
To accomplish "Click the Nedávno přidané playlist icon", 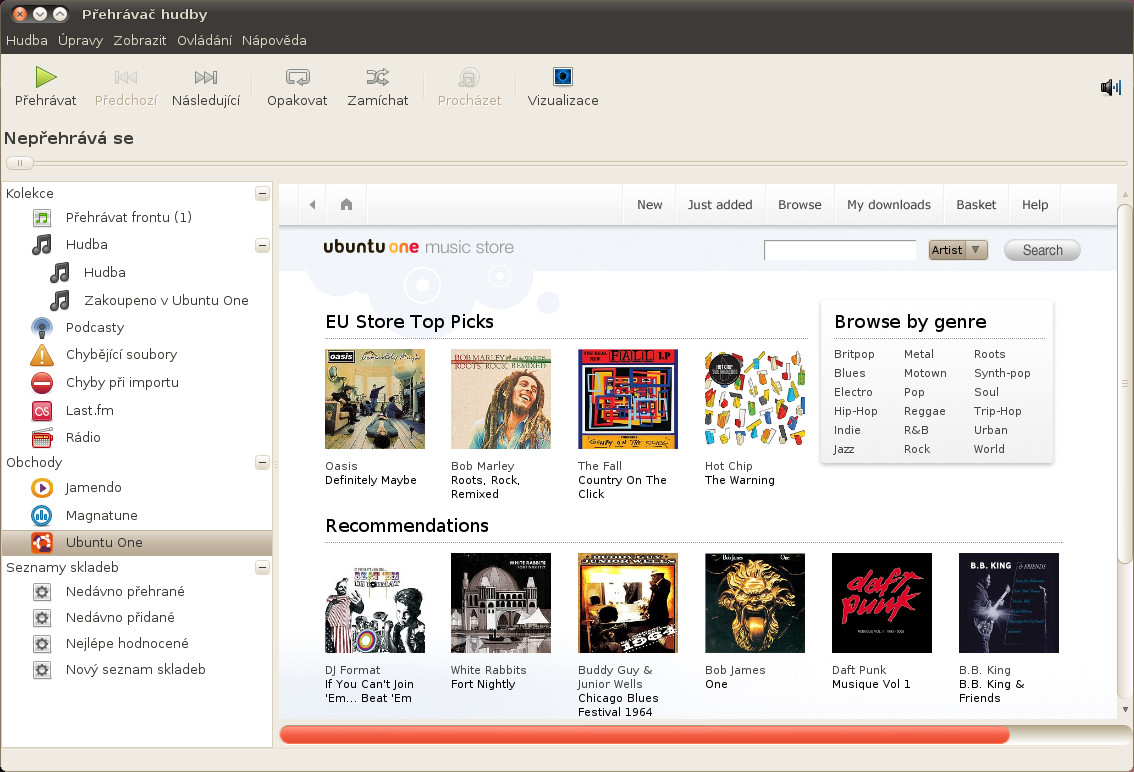I will tap(42, 618).
